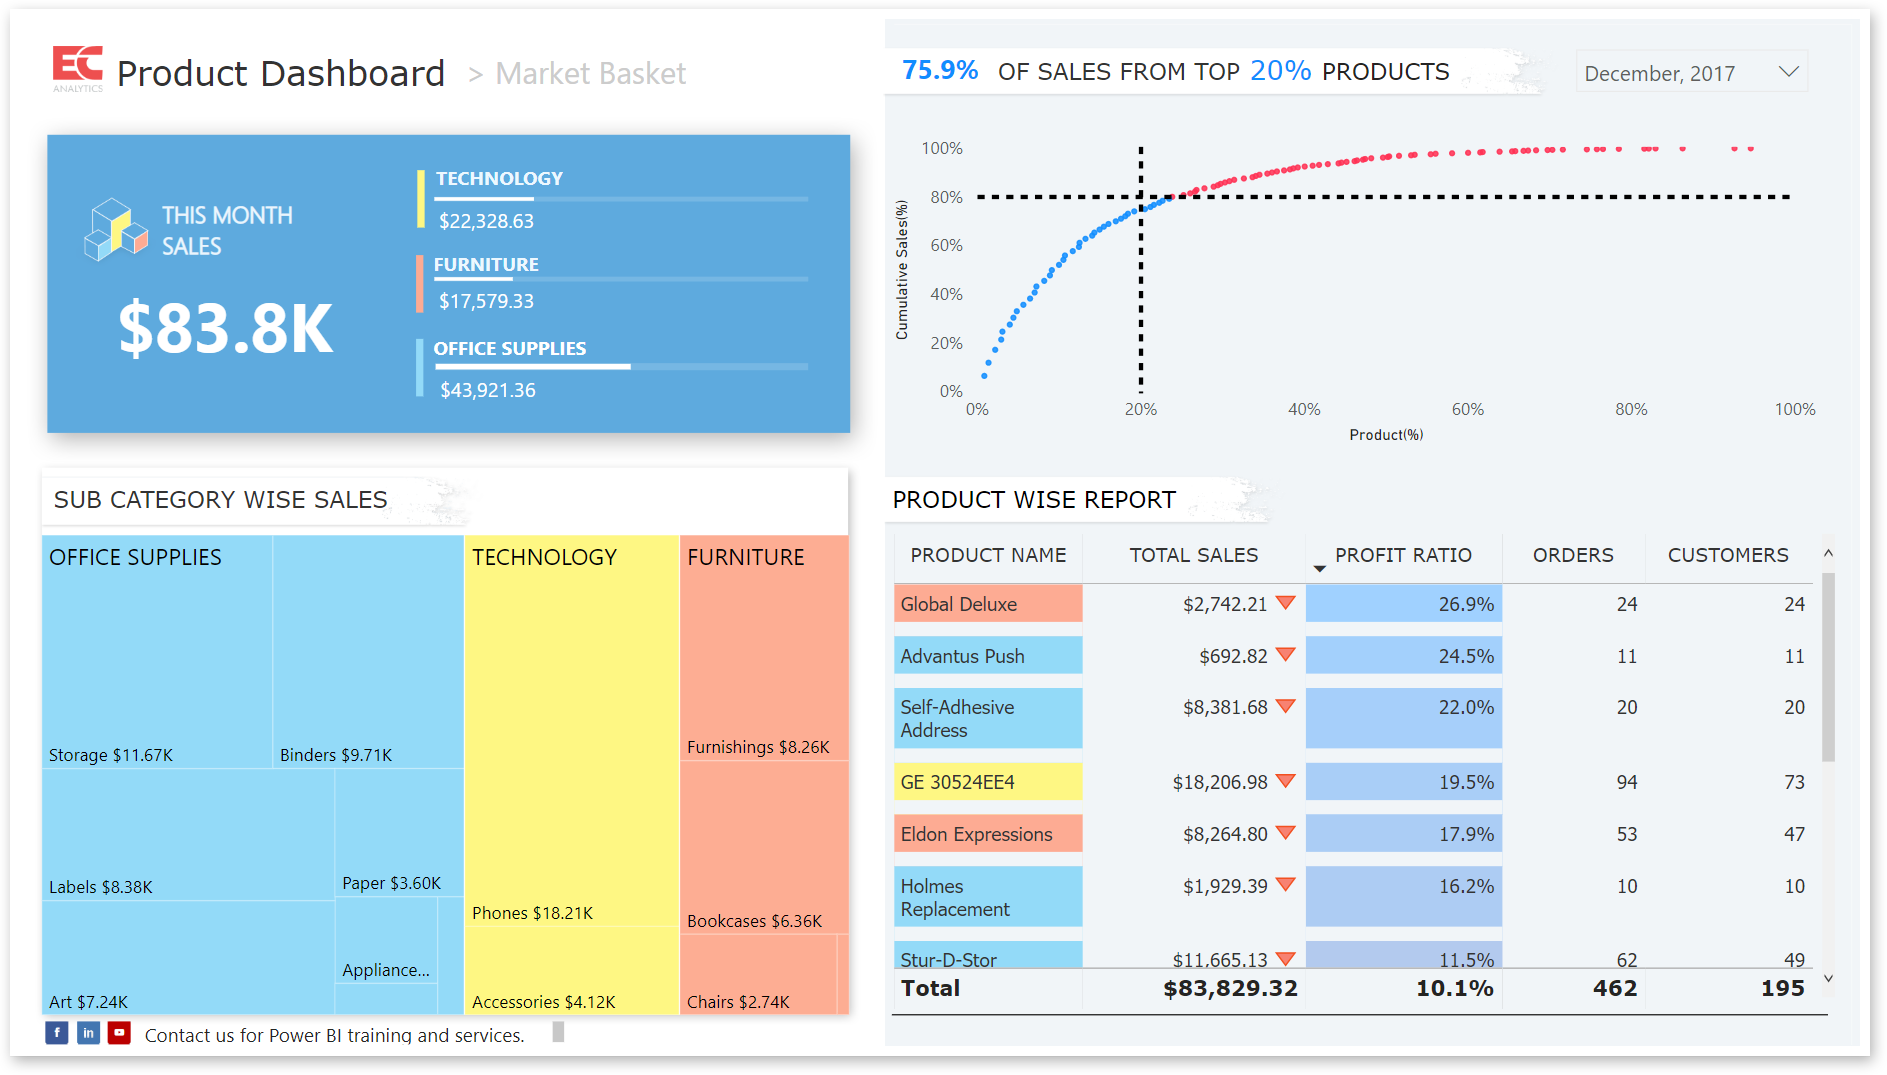
Task: Select Phones tile in treemap
Action: [x=571, y=730]
